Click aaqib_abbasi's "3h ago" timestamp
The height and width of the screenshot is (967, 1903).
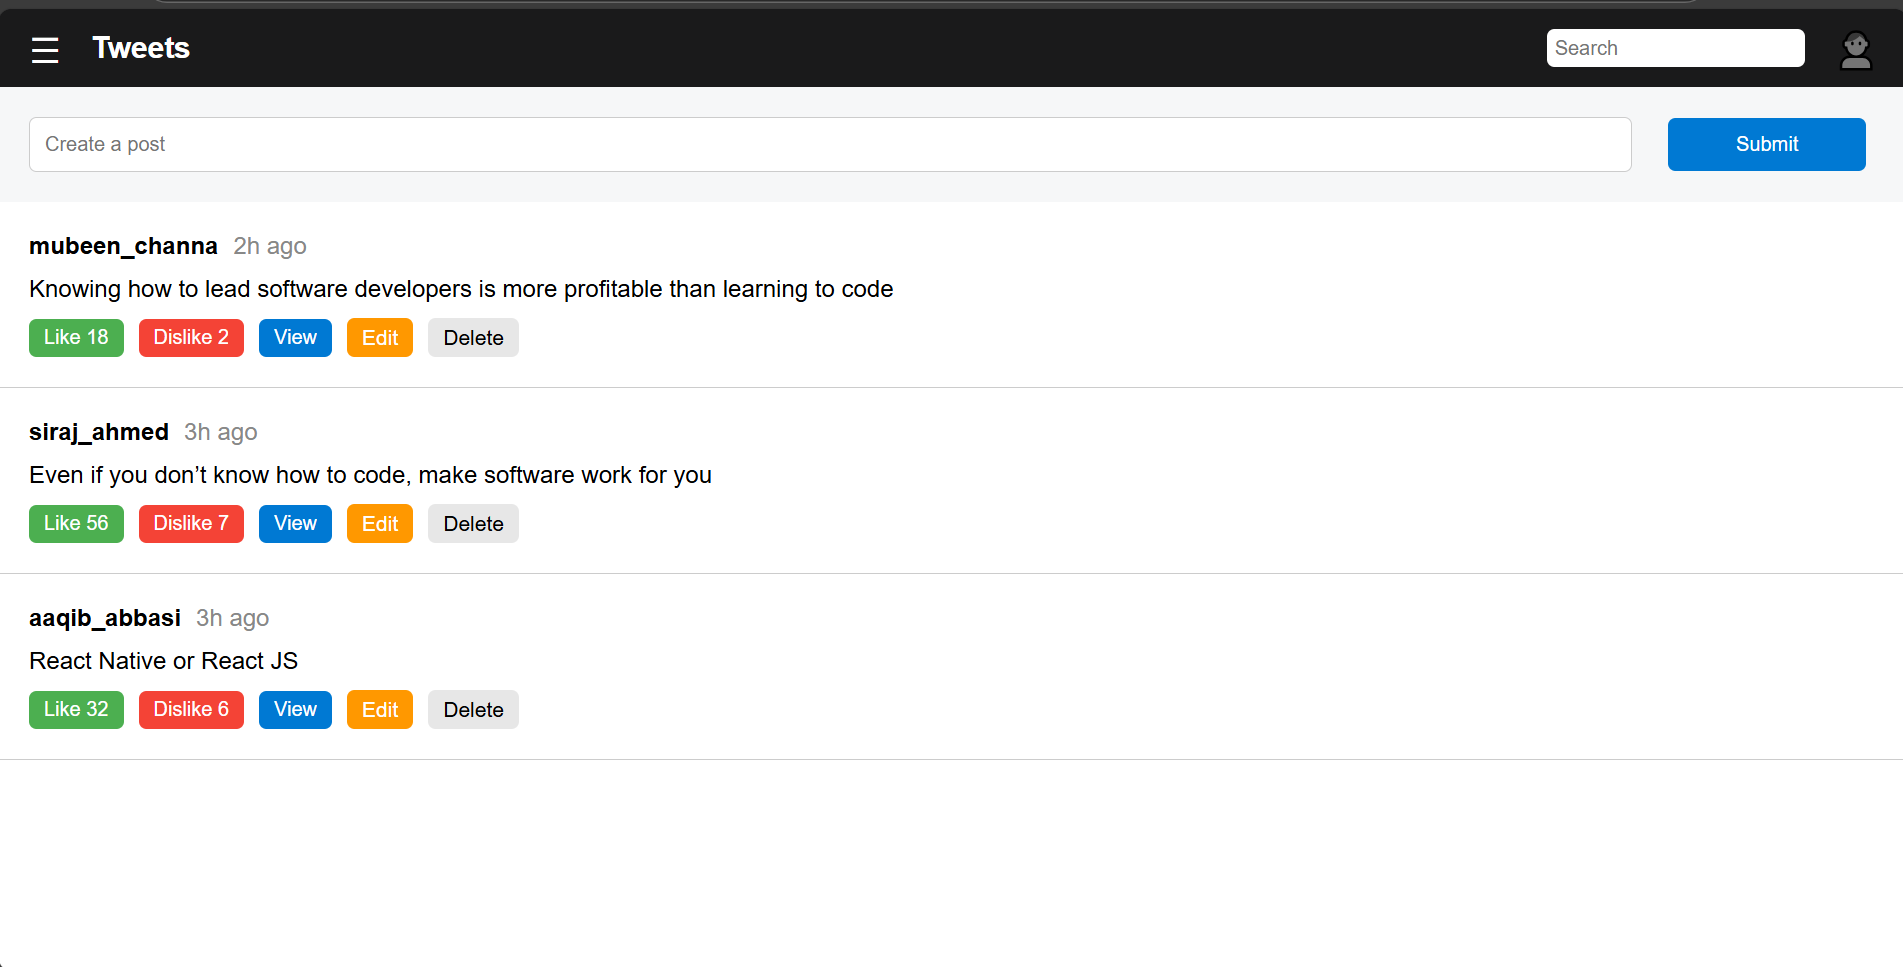click(x=233, y=618)
